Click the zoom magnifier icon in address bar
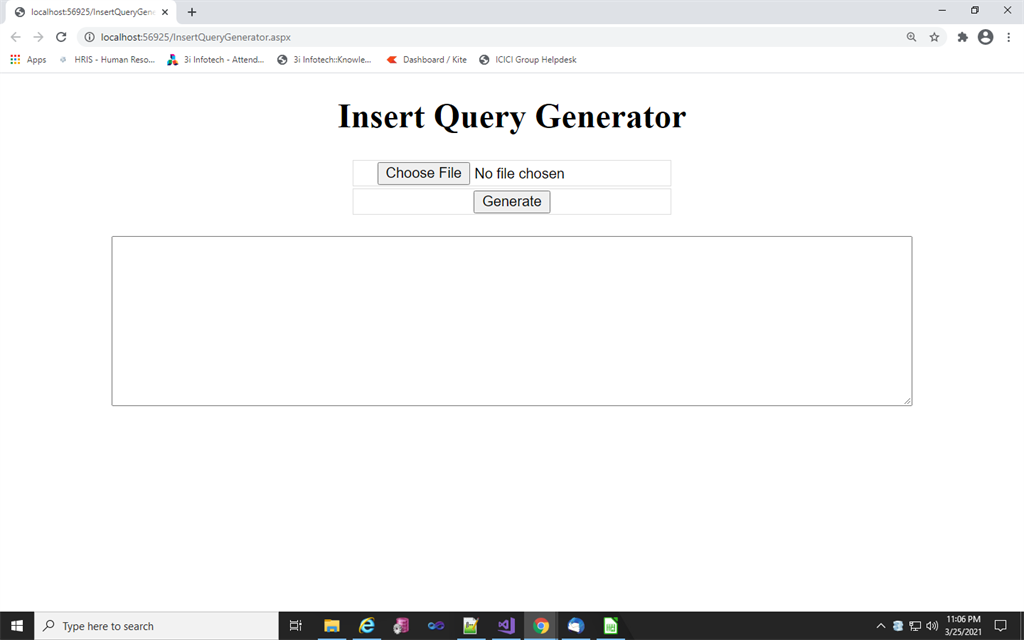This screenshot has width=1024, height=640. (910, 36)
